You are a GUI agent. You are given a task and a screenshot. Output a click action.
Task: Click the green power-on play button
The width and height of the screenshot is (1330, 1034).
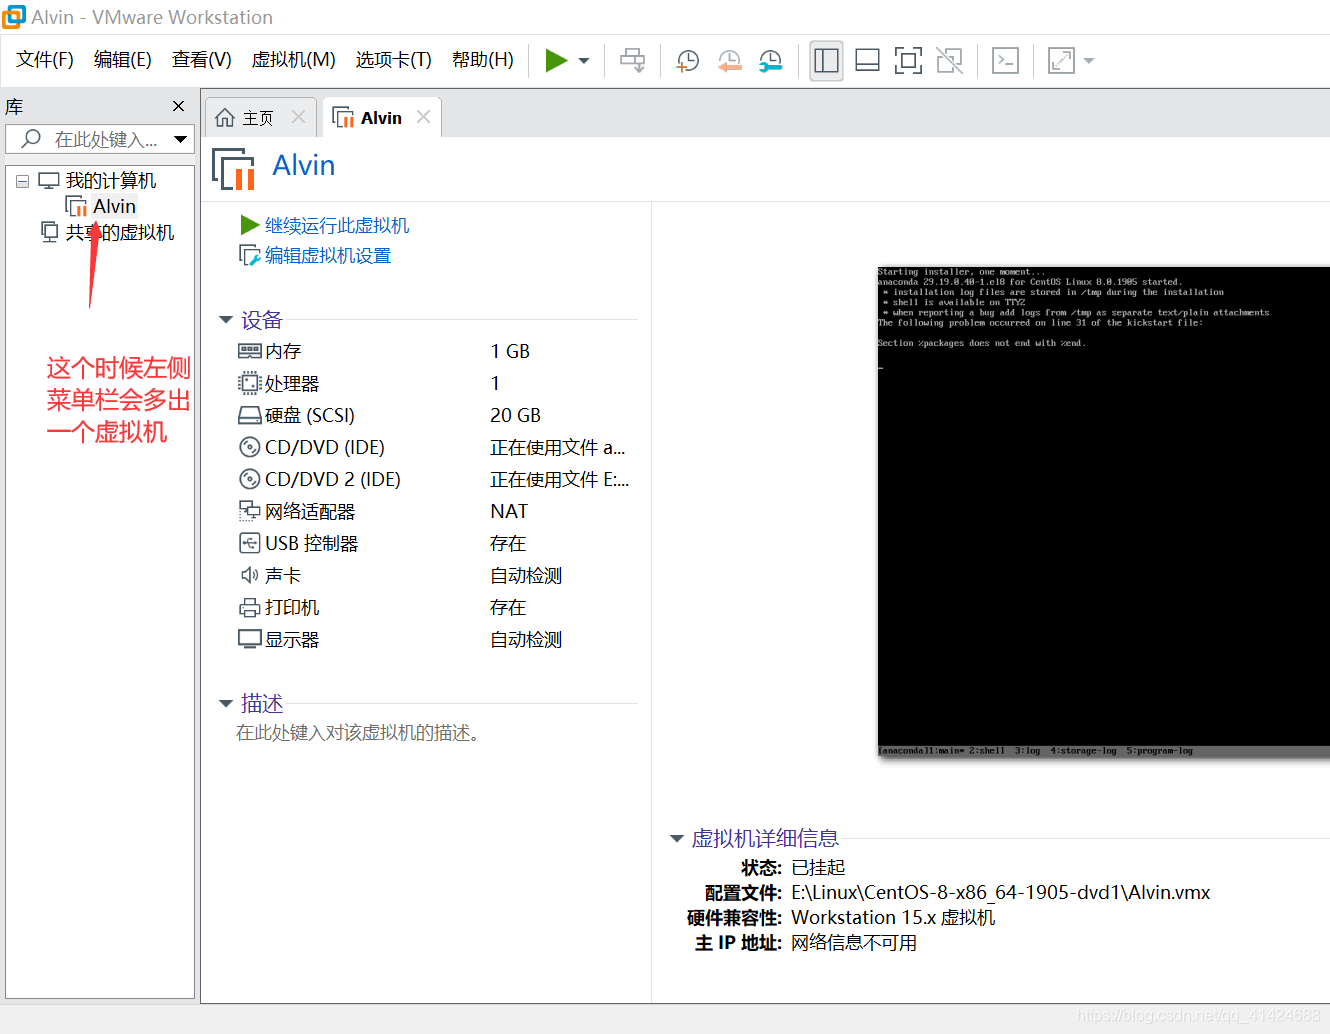pyautogui.click(x=556, y=61)
